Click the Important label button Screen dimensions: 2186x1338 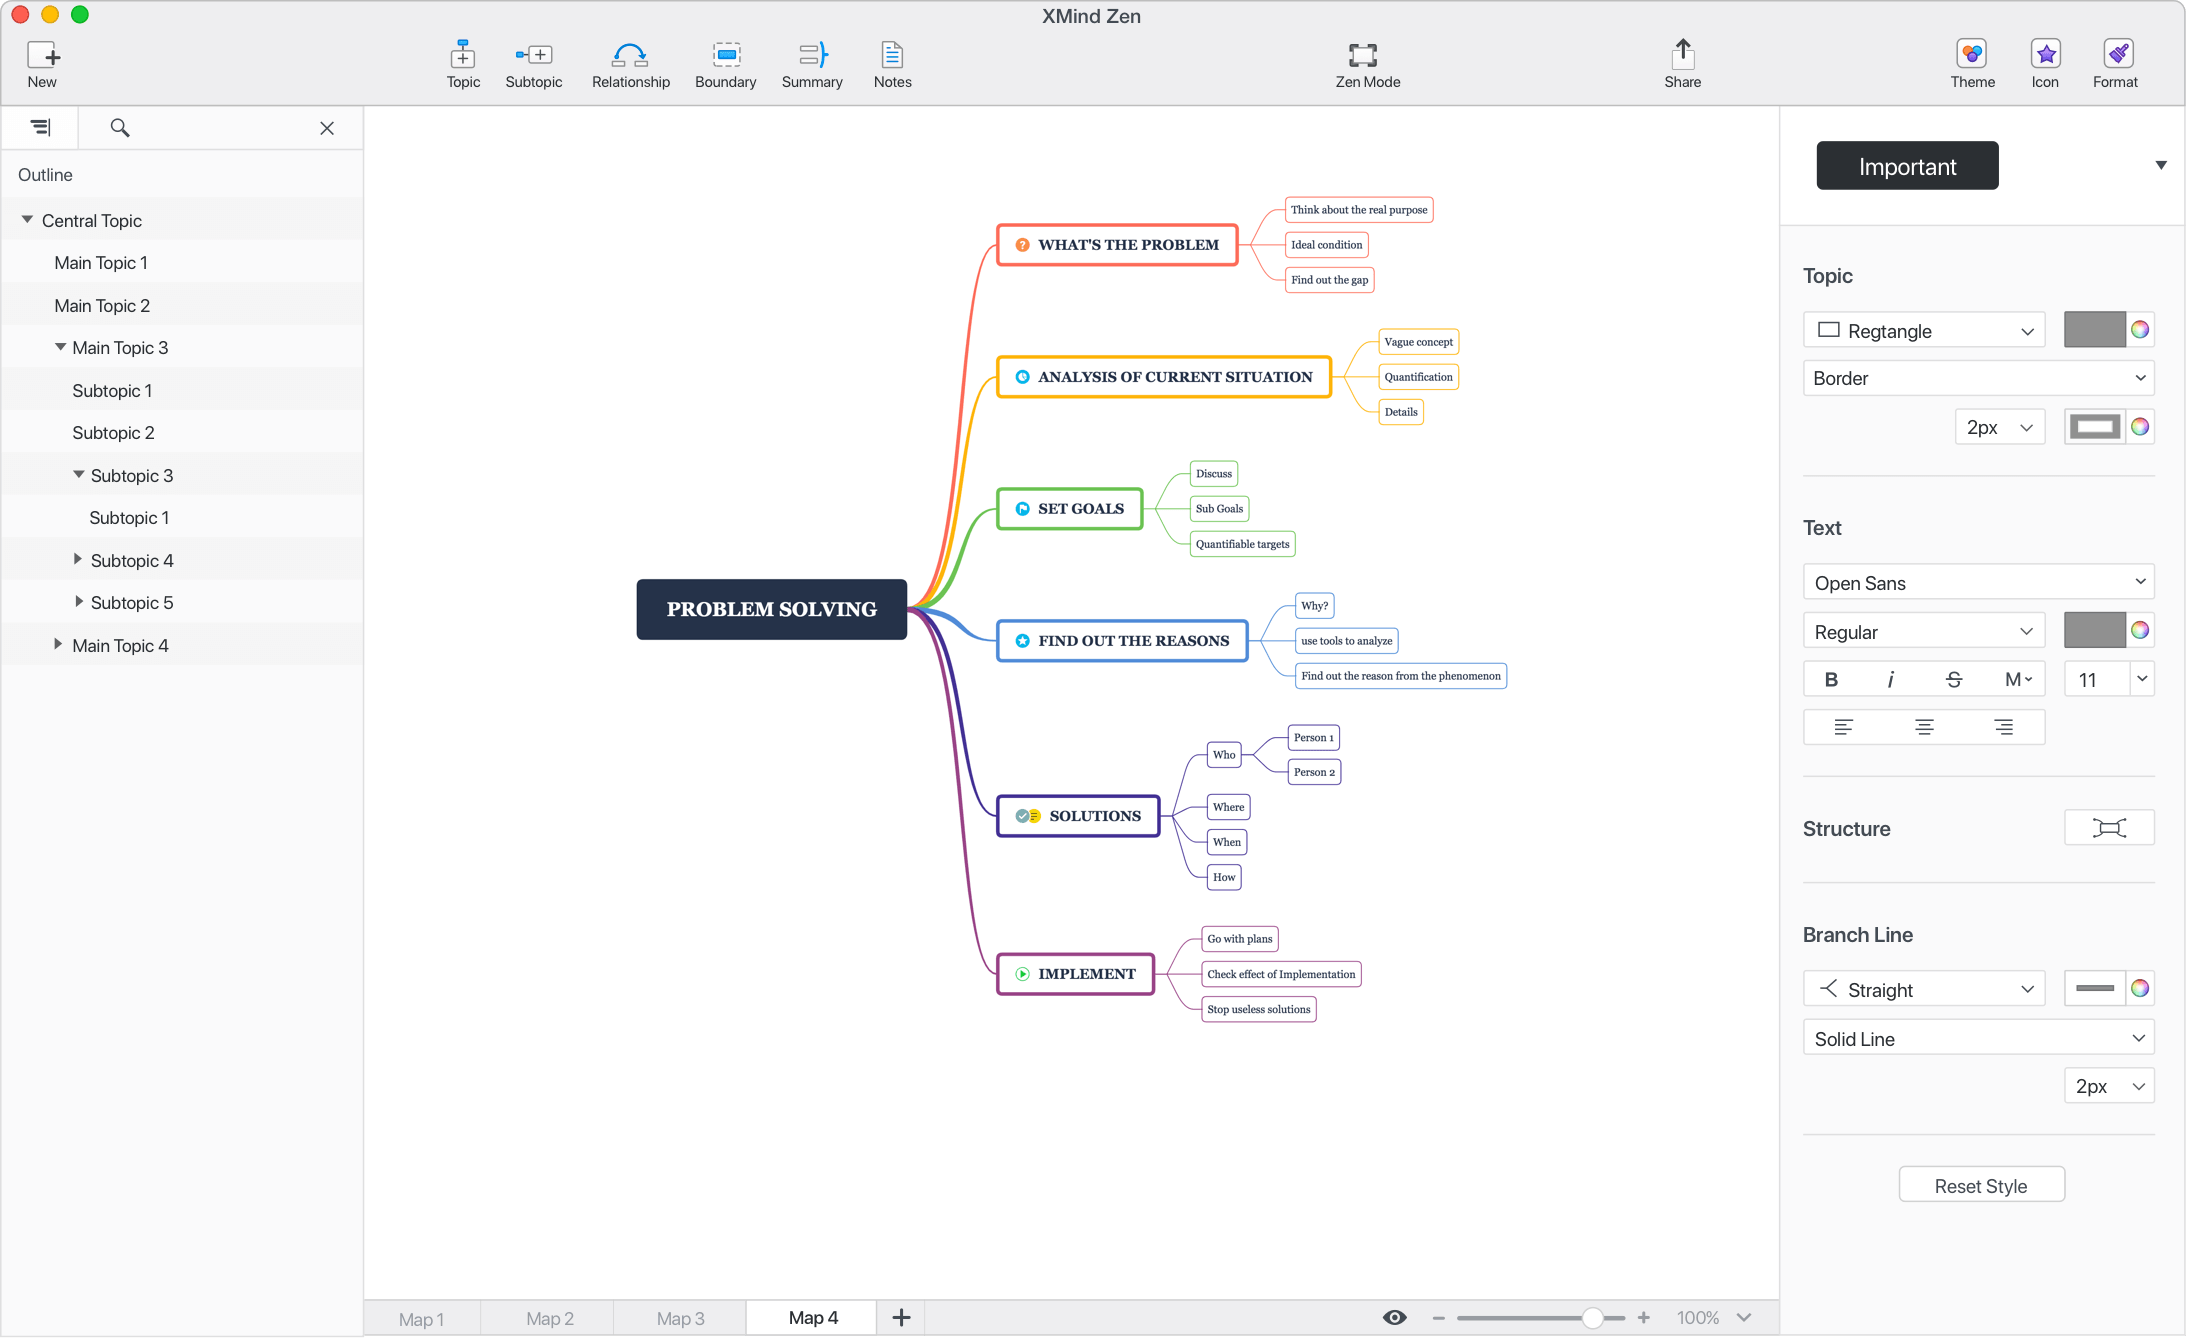point(1908,165)
